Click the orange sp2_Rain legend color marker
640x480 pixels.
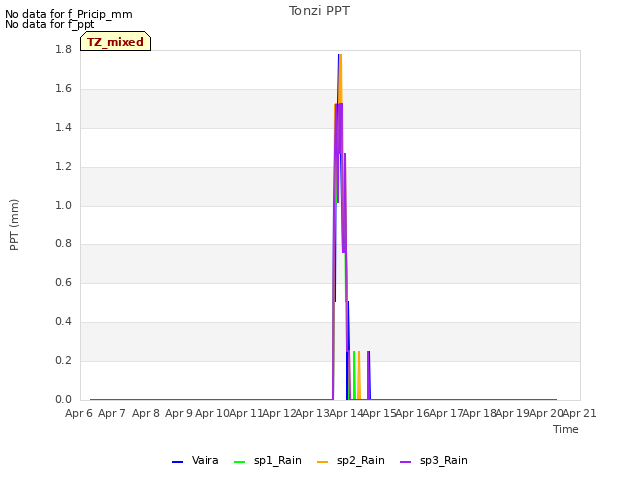(322, 462)
